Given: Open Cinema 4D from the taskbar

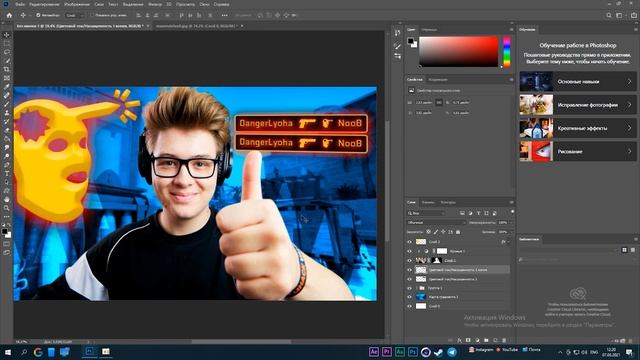Looking at the screenshot, I should click(x=426, y=352).
